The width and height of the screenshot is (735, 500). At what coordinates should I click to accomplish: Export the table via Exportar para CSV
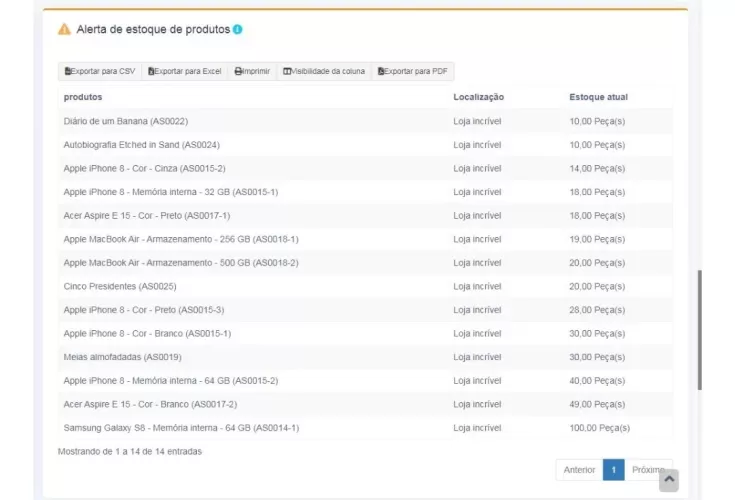point(100,72)
